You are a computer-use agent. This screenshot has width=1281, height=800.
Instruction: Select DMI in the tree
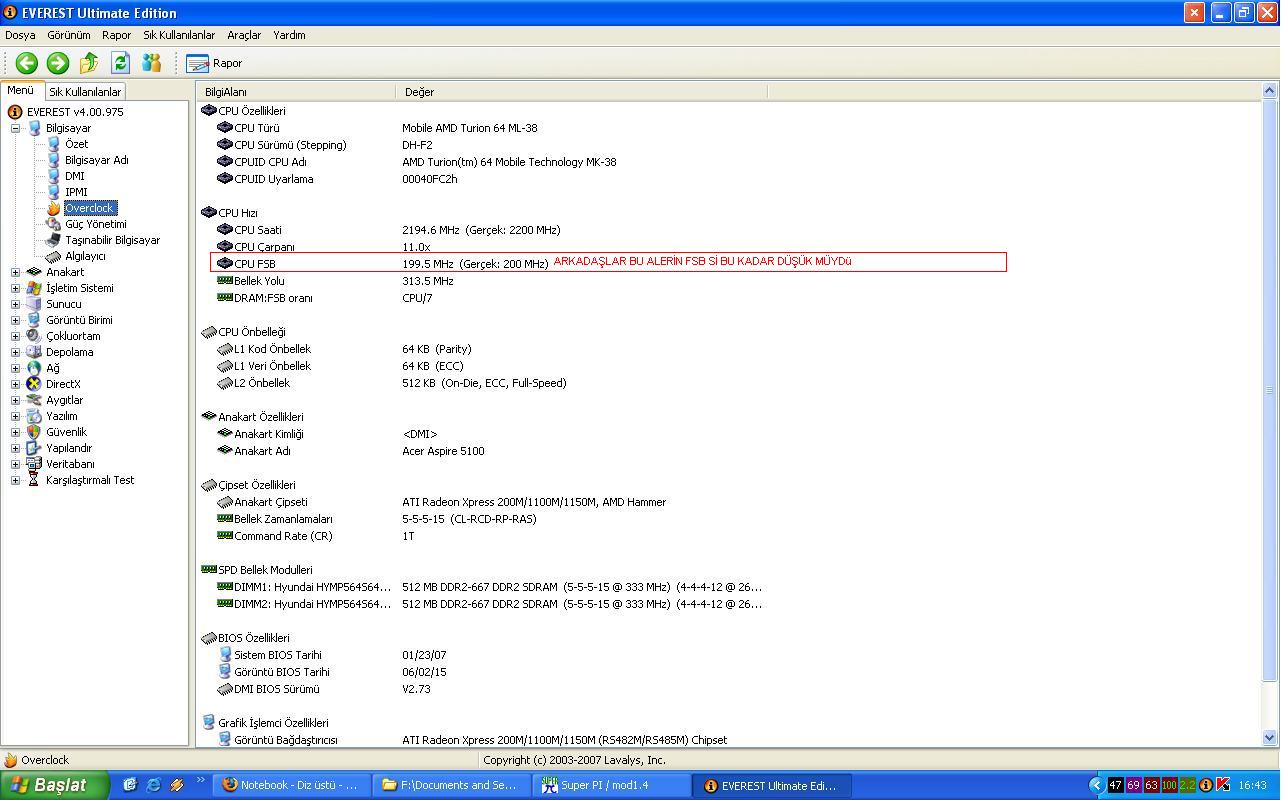74,176
